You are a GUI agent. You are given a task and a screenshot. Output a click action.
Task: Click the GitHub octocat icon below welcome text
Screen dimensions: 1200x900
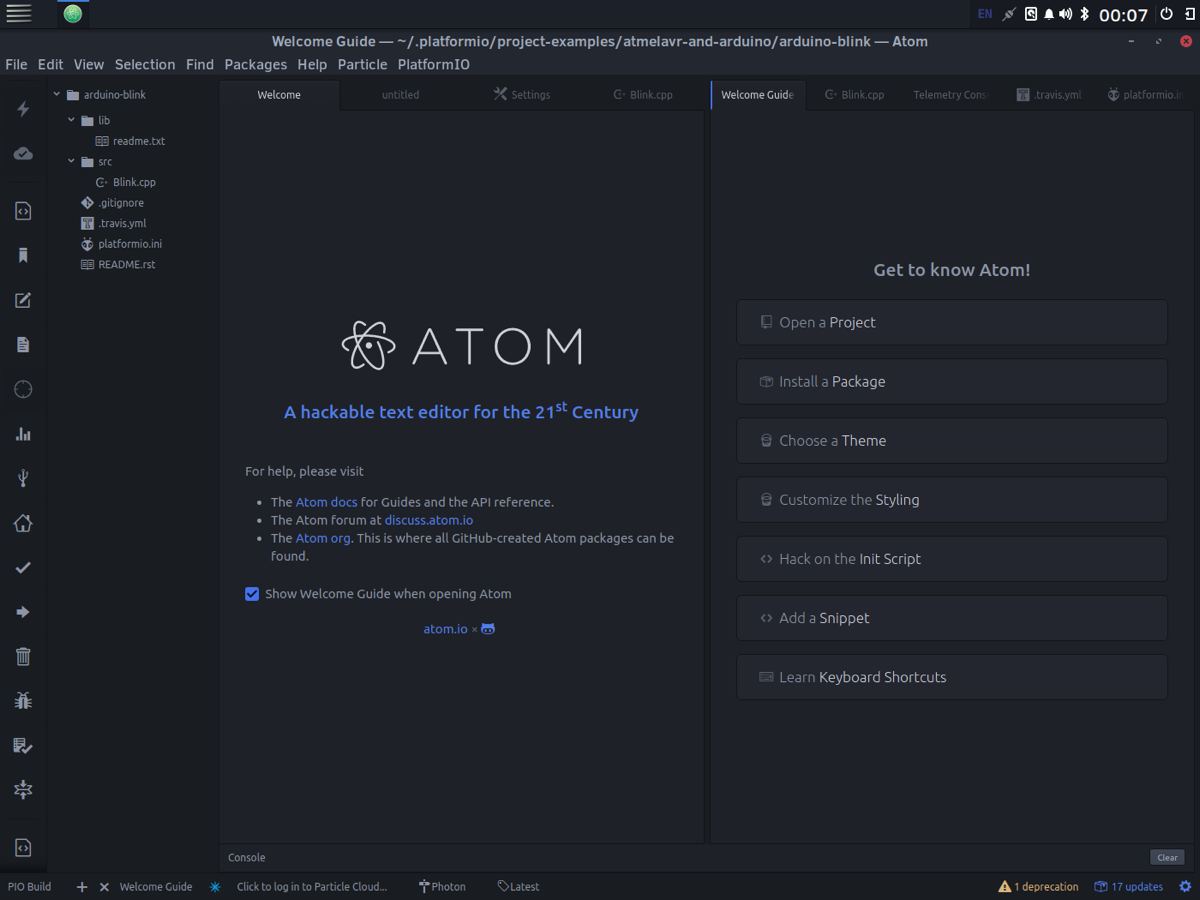point(488,629)
